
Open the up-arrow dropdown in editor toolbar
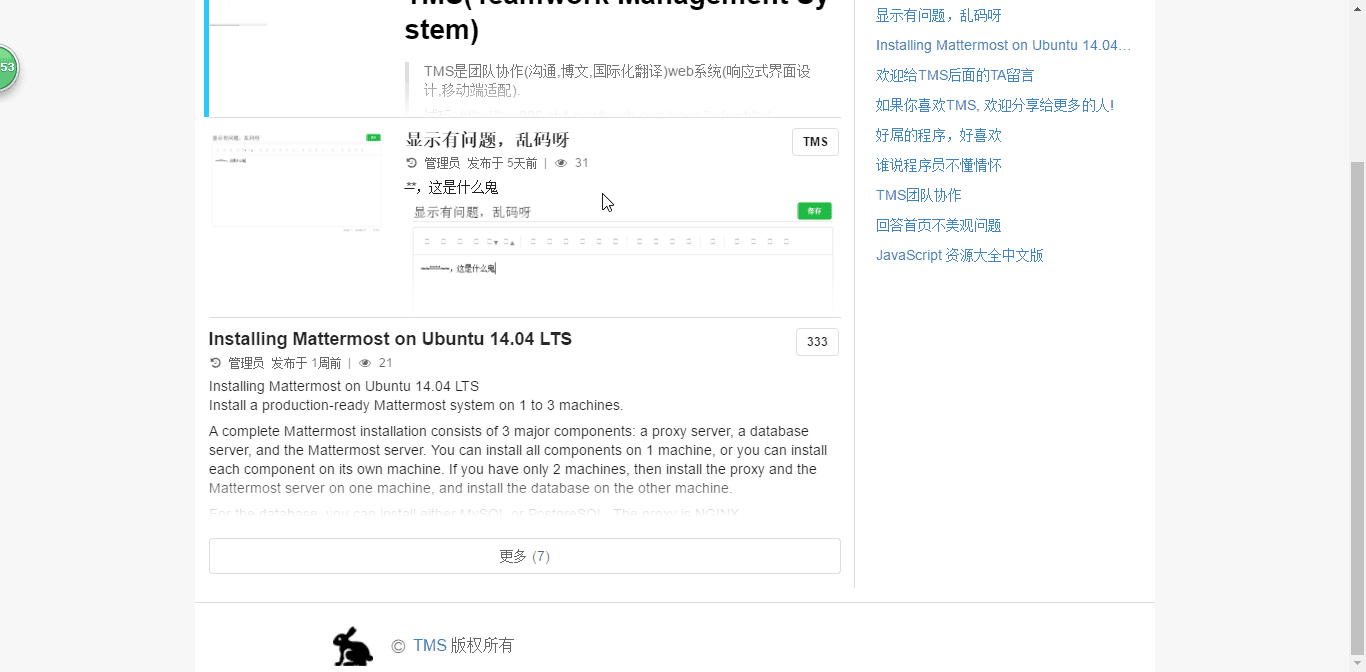click(511, 241)
